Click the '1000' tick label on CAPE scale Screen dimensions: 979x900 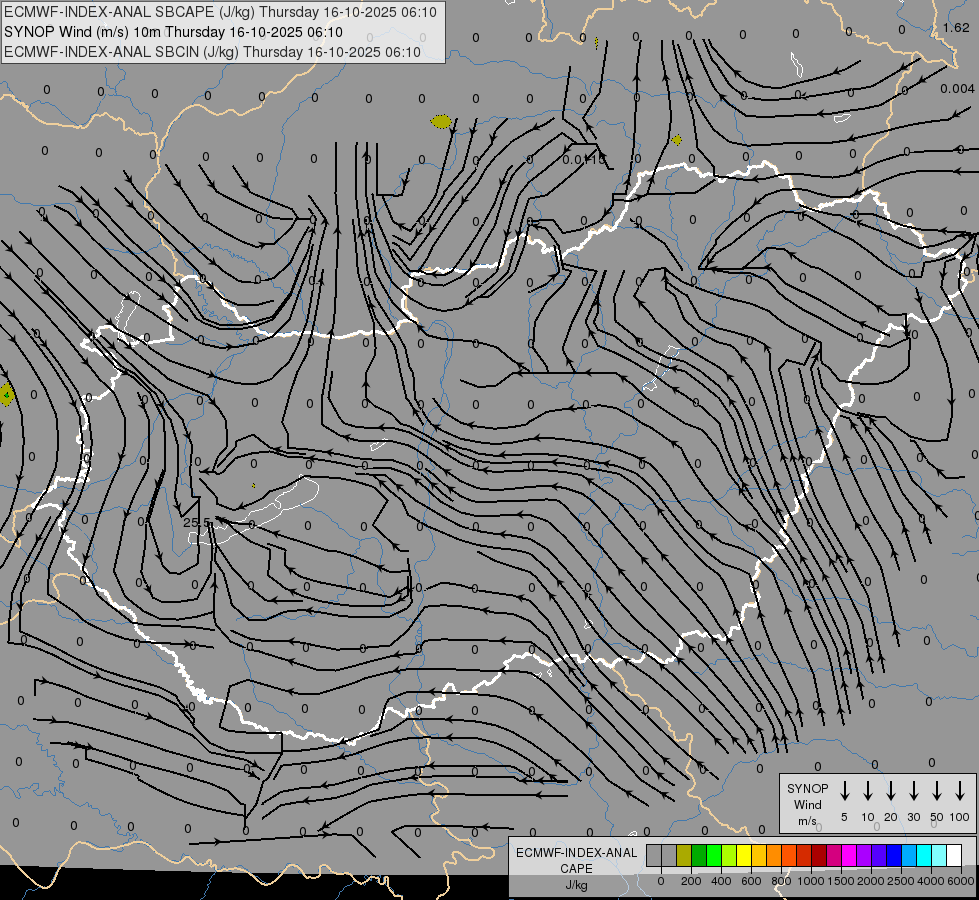[x=810, y=881]
